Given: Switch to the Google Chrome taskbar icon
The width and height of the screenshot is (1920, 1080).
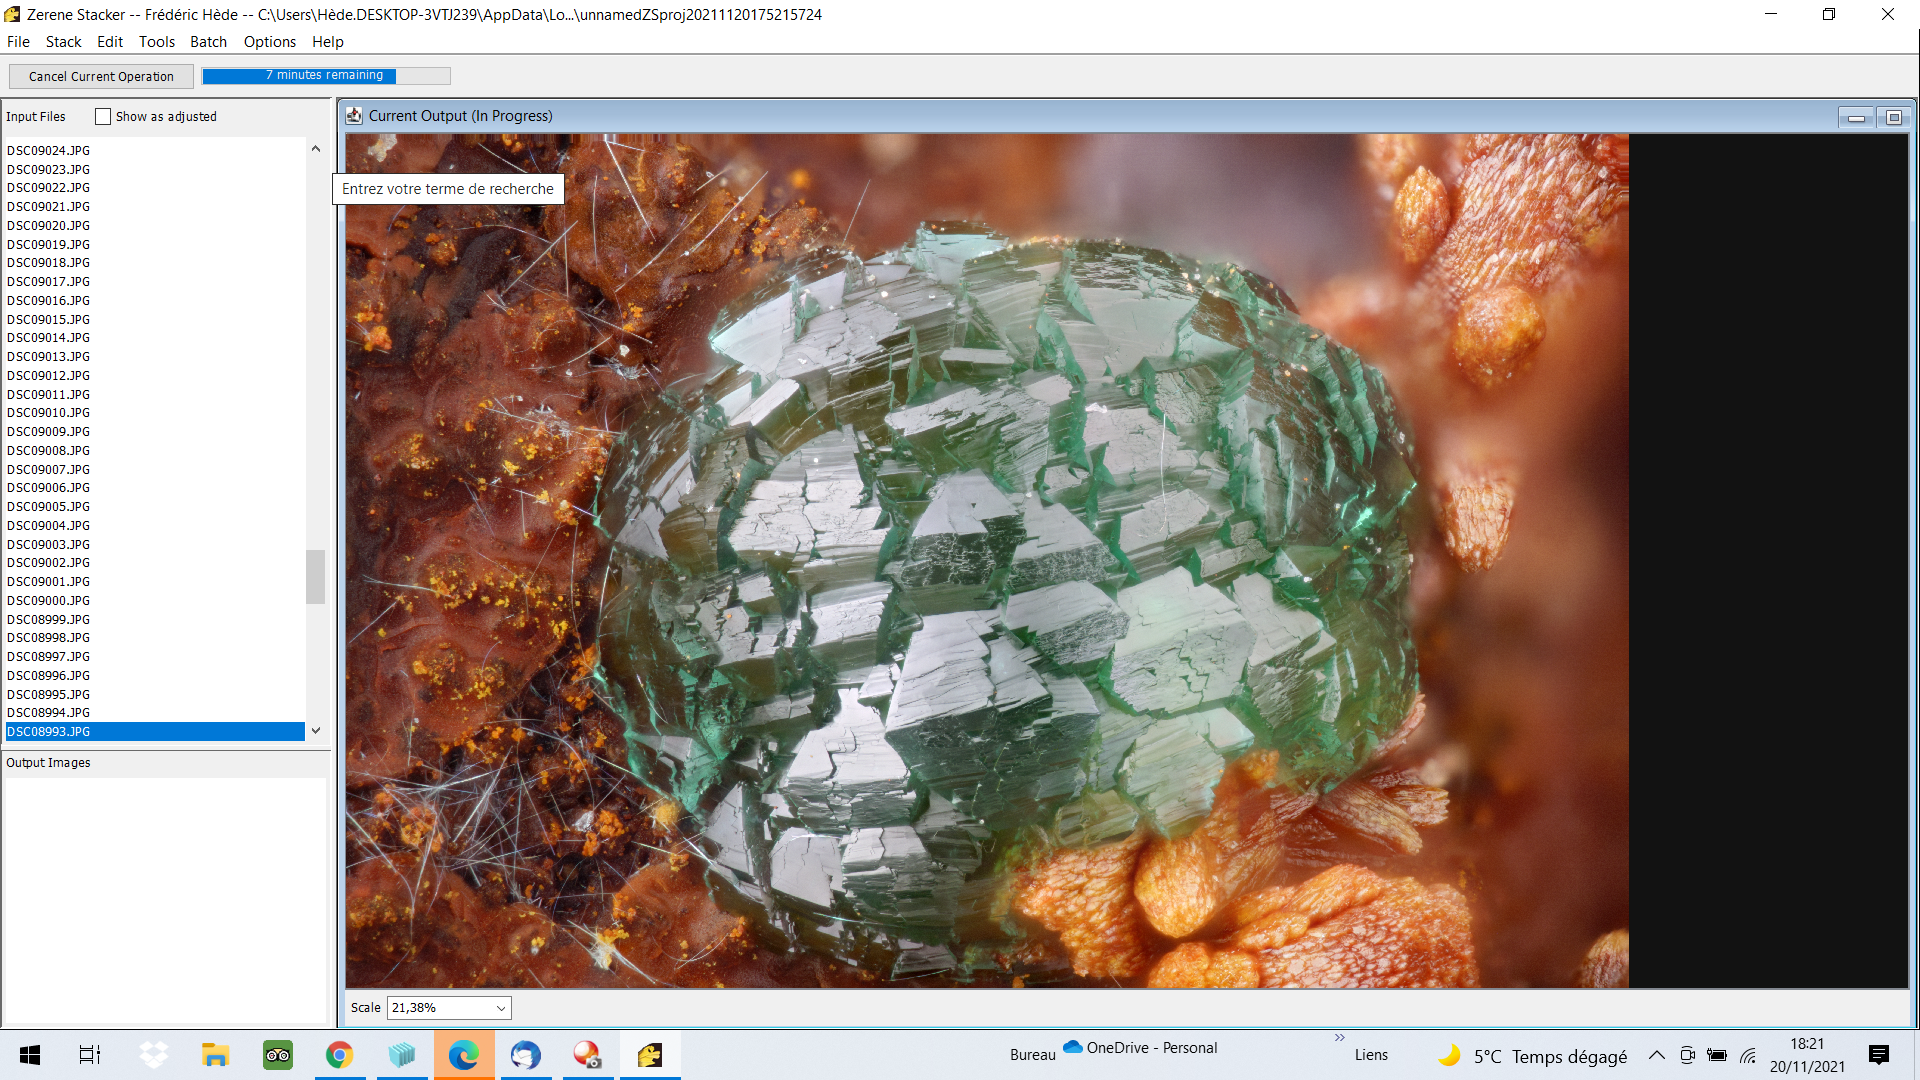Looking at the screenshot, I should [339, 1055].
